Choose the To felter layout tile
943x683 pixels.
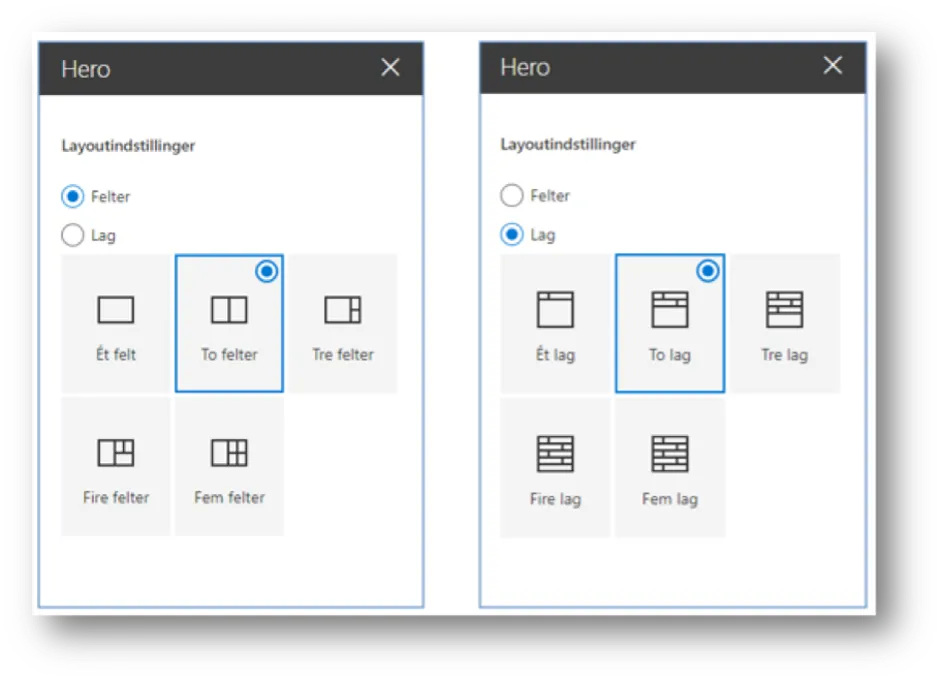pyautogui.click(x=229, y=323)
